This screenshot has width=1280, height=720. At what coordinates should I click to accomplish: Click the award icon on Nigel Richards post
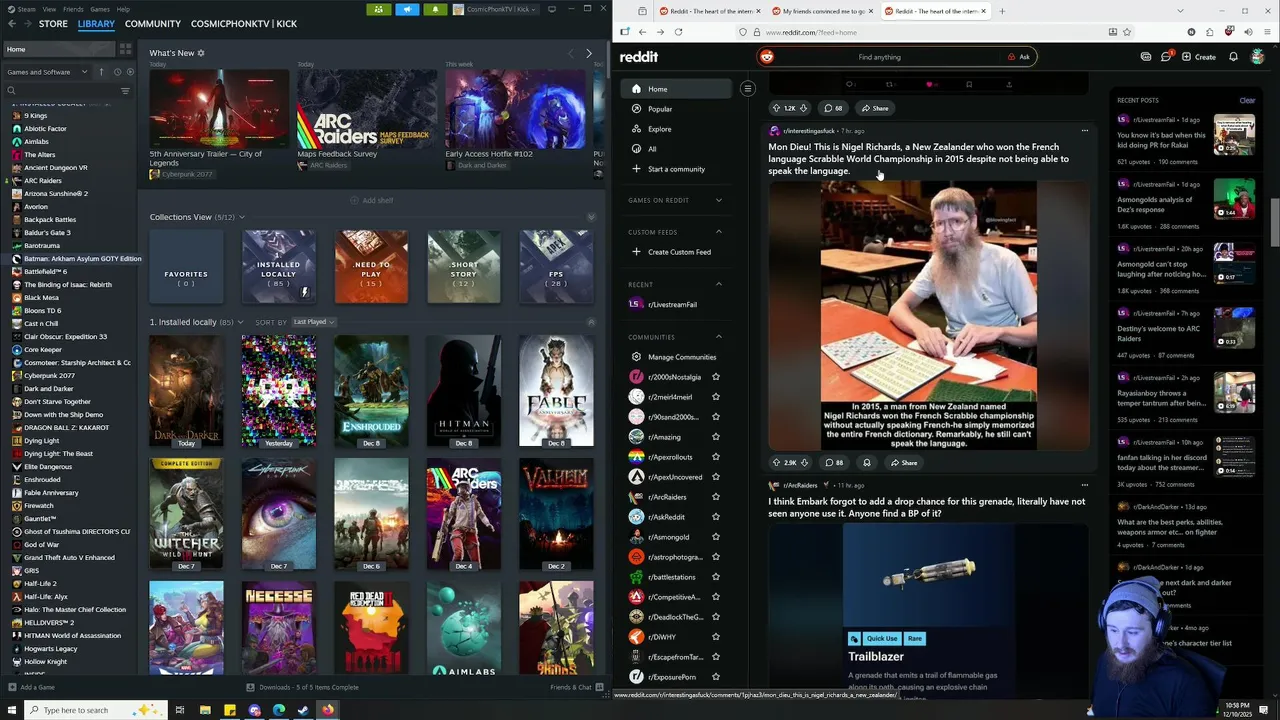(x=866, y=463)
